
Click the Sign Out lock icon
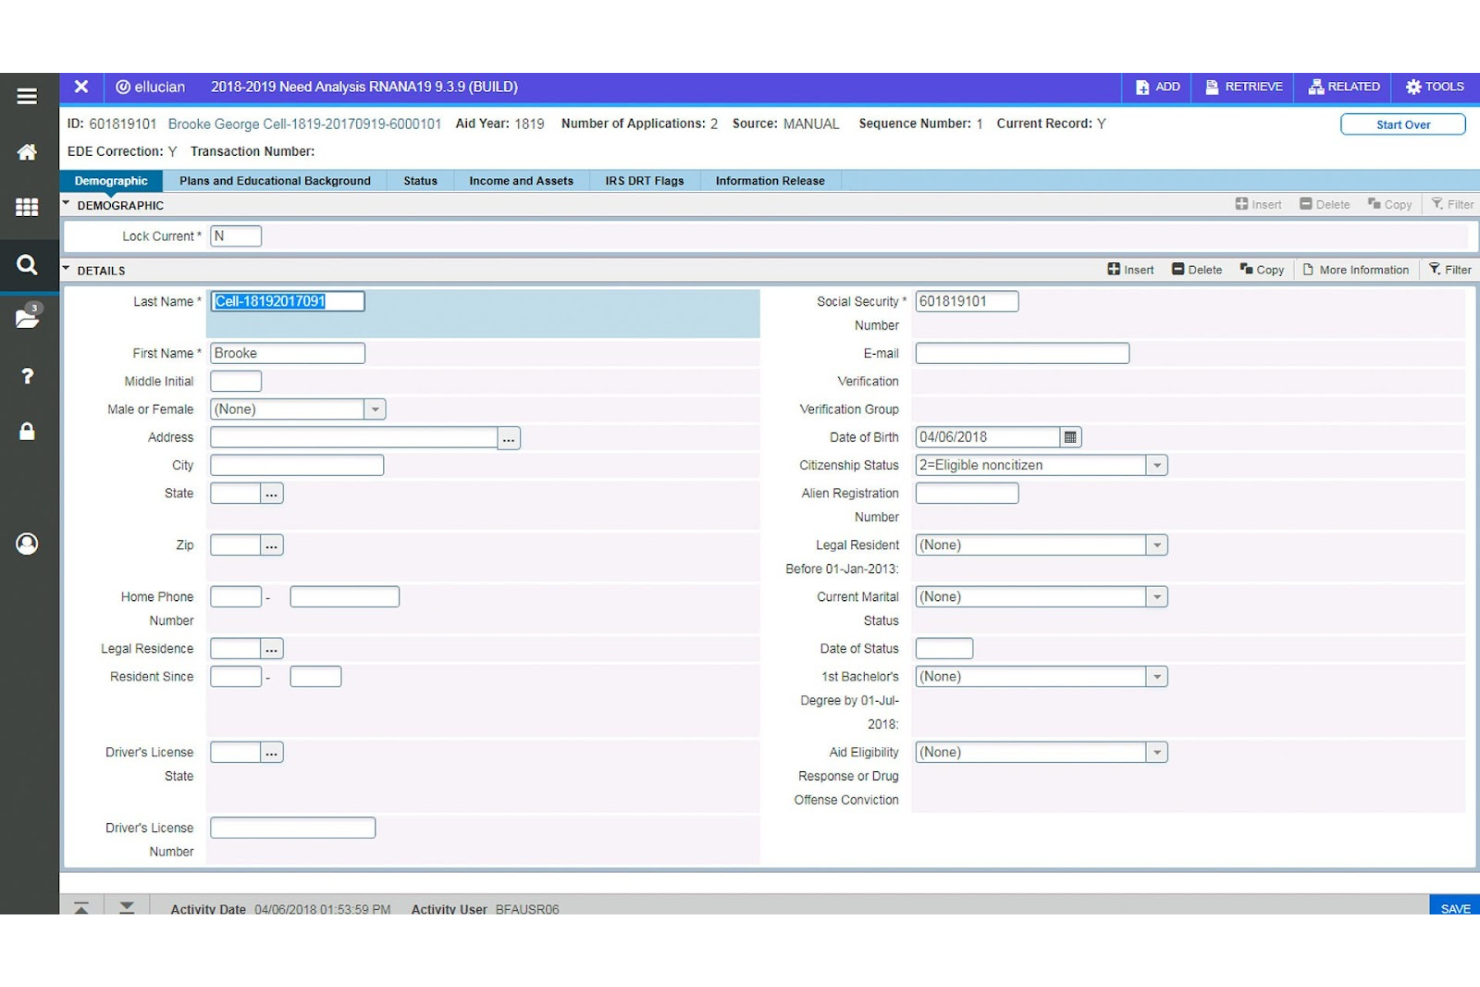point(27,431)
